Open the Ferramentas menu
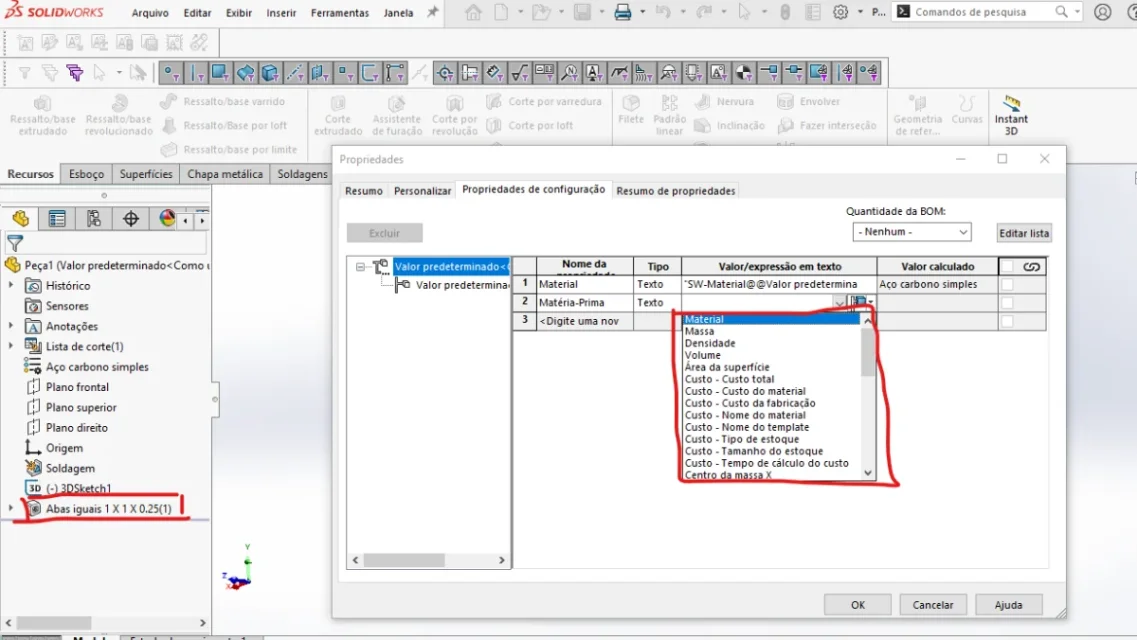 [x=339, y=13]
